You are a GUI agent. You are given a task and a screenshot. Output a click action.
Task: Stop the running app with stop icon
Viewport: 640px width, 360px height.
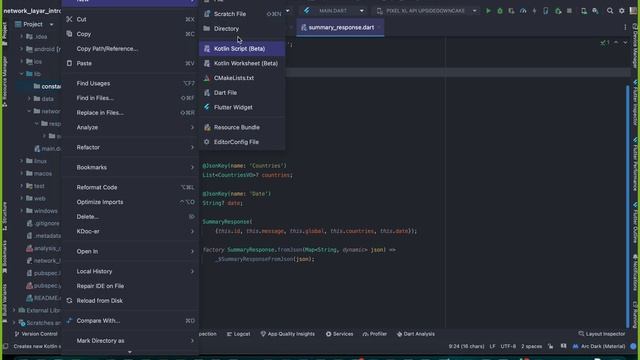pyautogui.click(x=569, y=11)
